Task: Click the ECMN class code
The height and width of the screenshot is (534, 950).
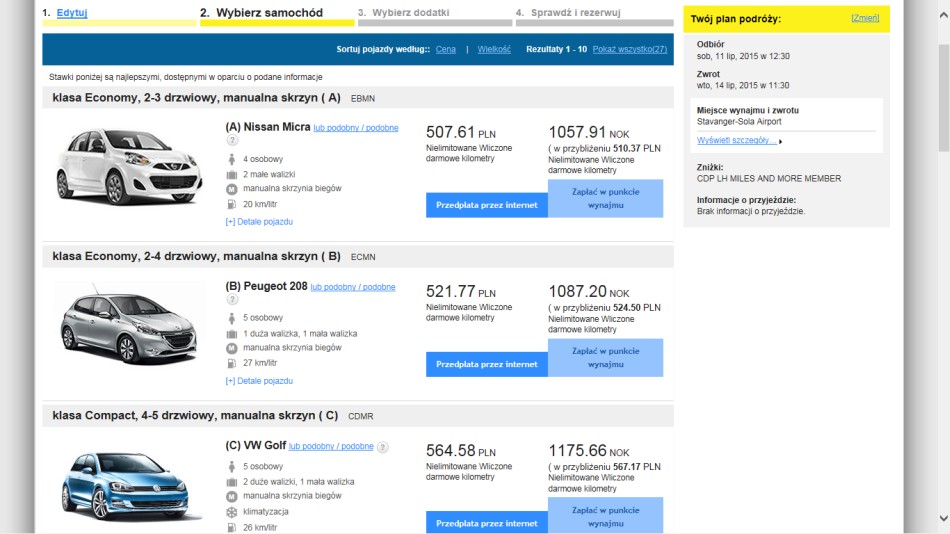Action: (x=363, y=257)
